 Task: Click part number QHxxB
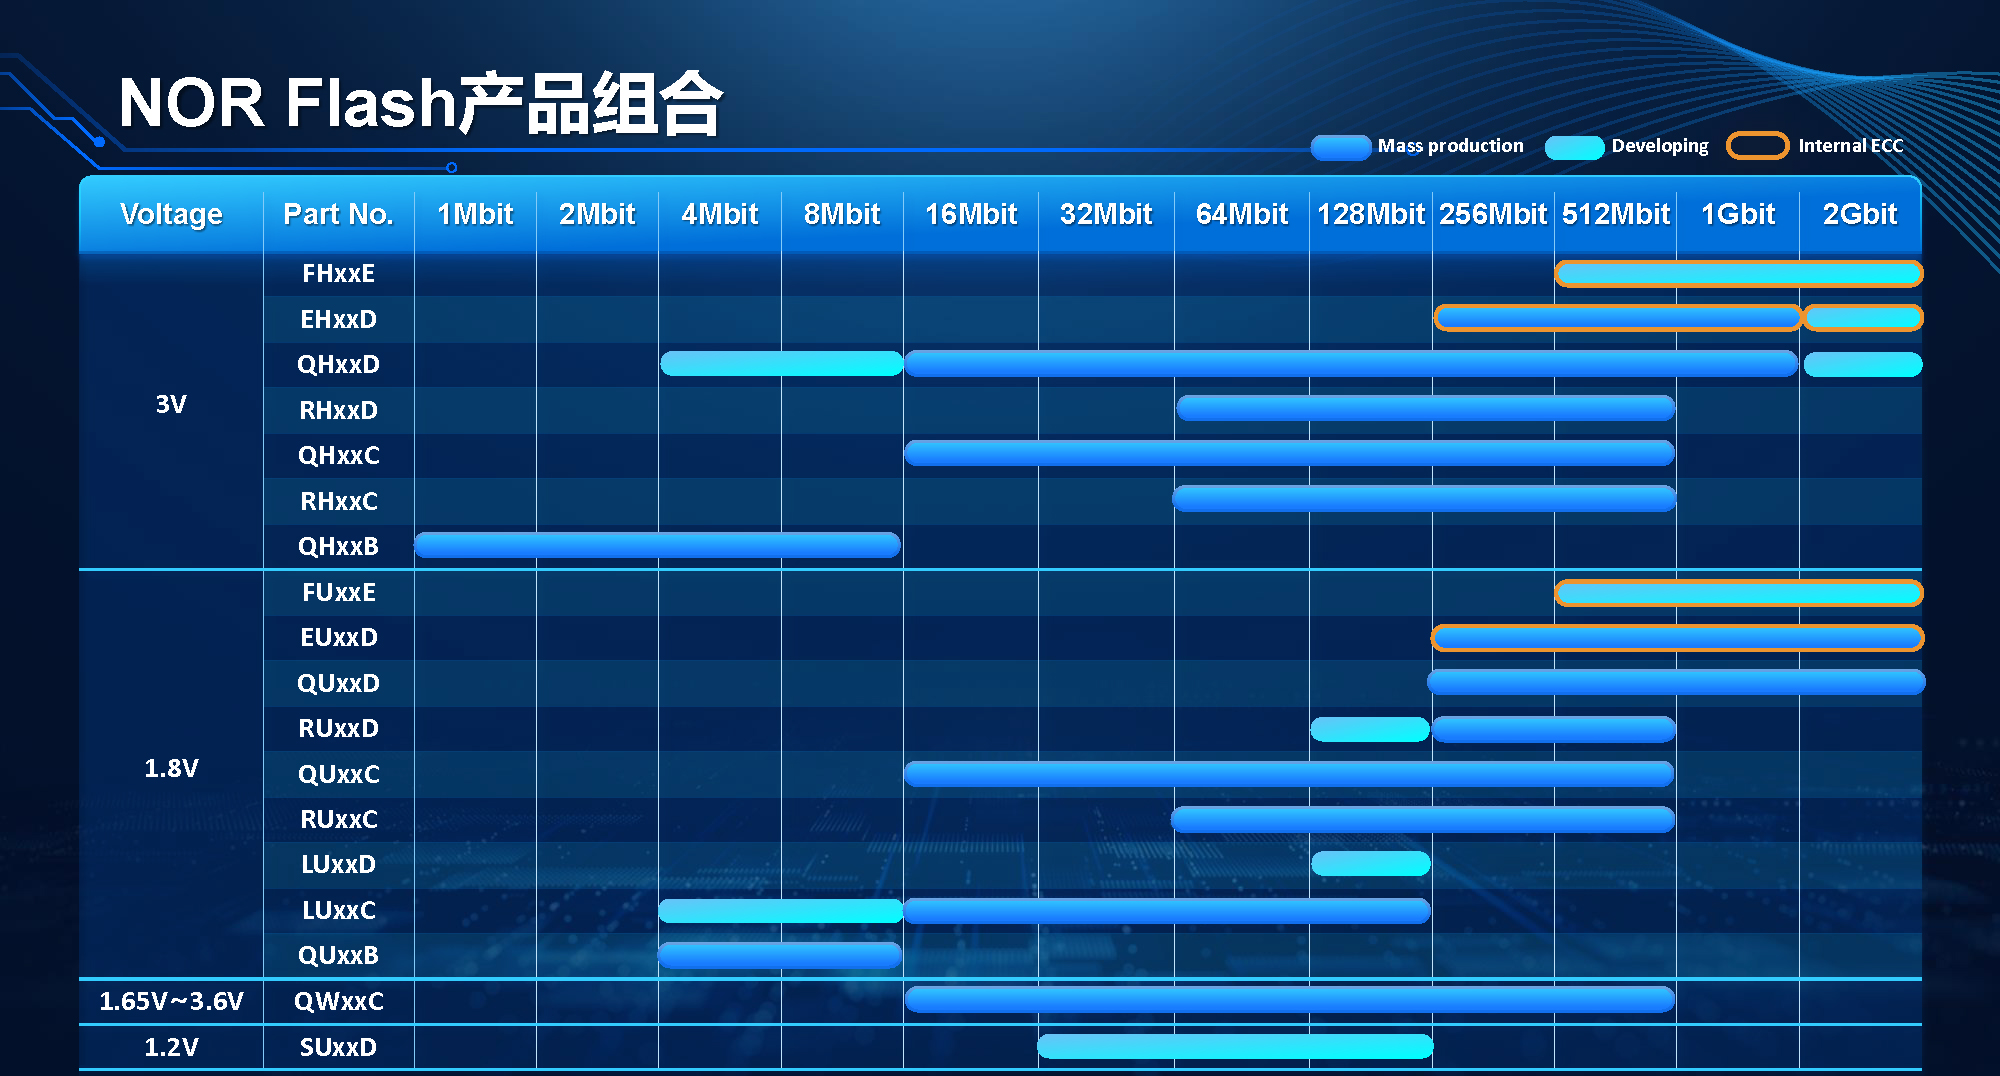(x=338, y=546)
